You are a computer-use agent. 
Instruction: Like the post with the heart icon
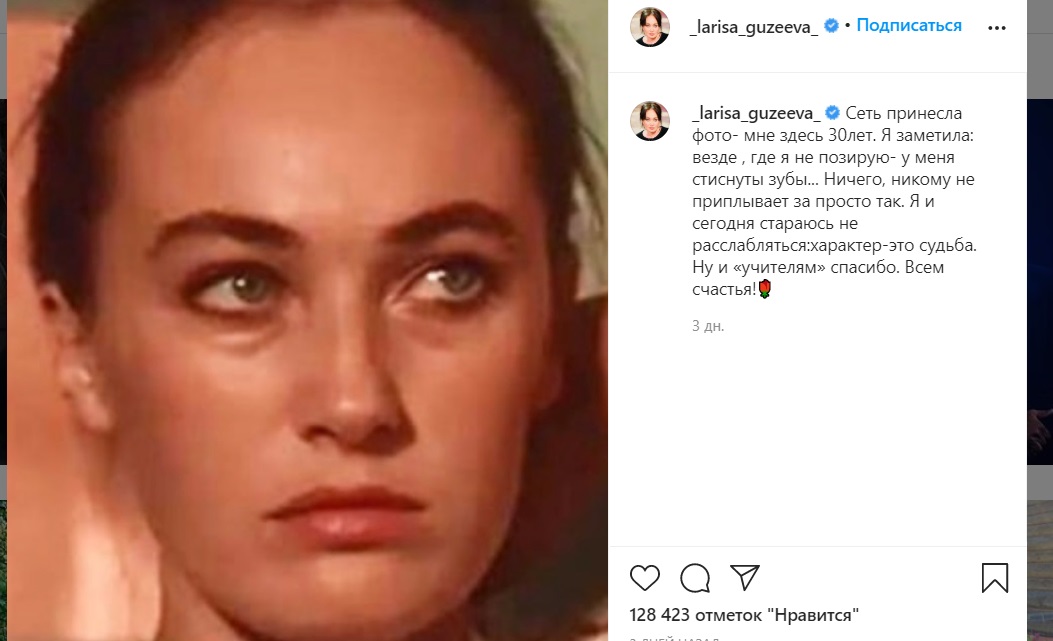pyautogui.click(x=645, y=578)
